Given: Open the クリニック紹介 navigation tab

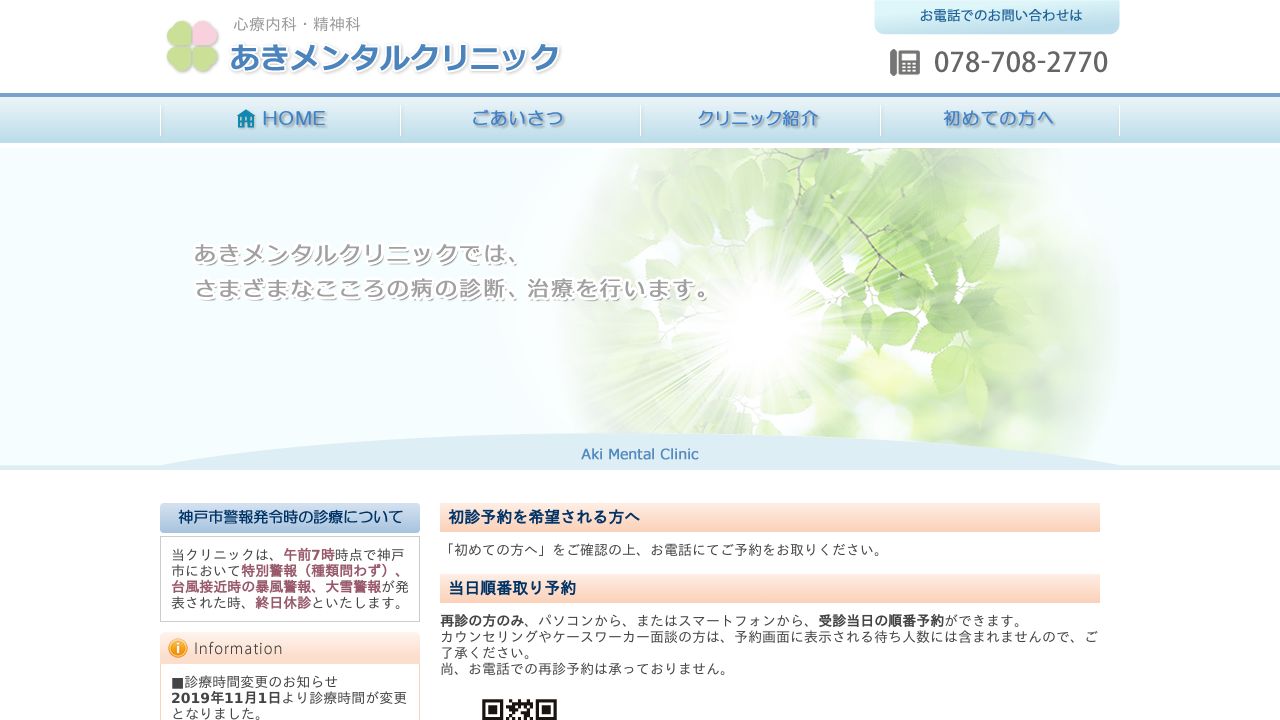Looking at the screenshot, I should (x=759, y=119).
